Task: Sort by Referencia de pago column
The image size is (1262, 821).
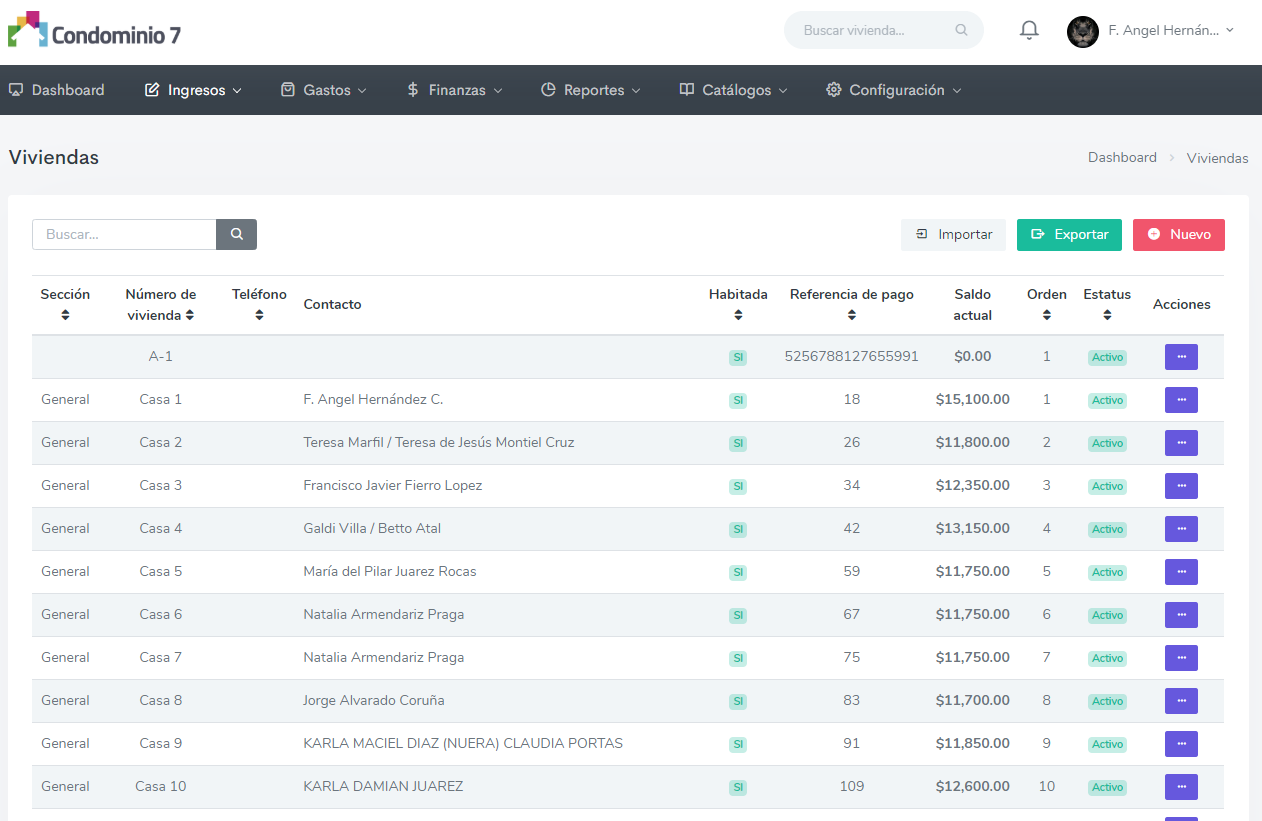Action: [x=851, y=315]
